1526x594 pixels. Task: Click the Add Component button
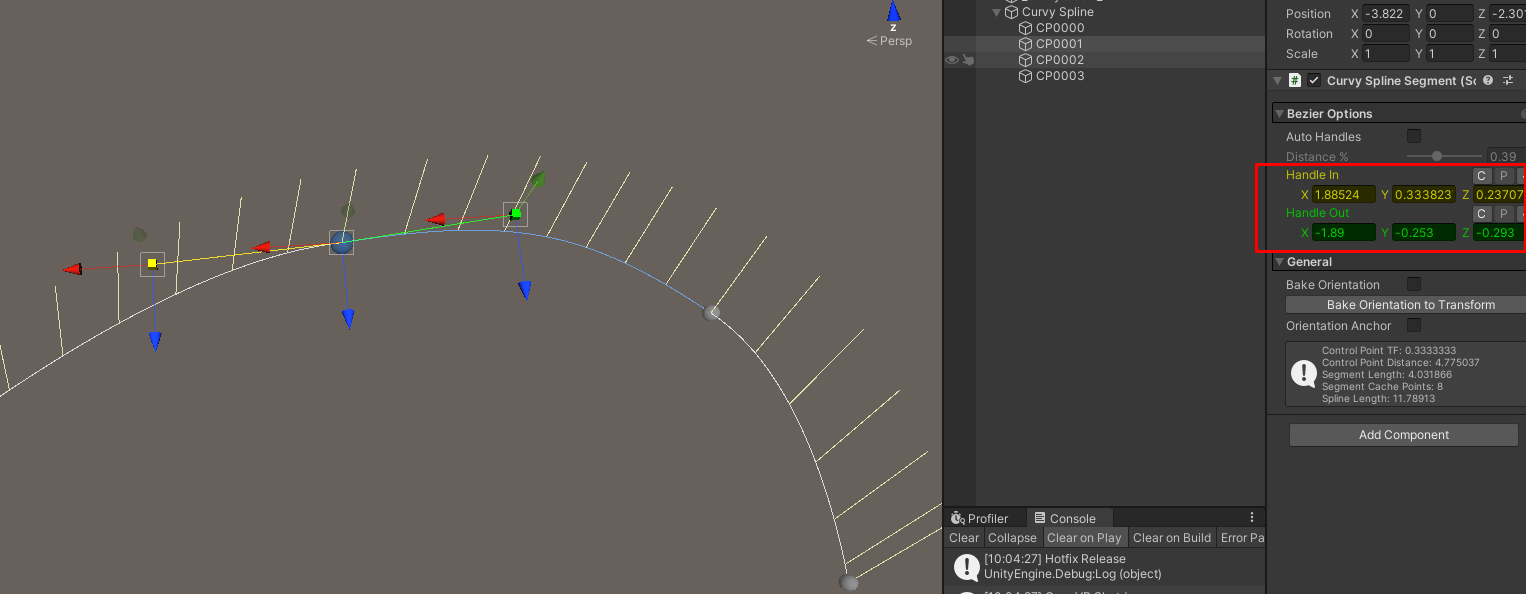1403,434
